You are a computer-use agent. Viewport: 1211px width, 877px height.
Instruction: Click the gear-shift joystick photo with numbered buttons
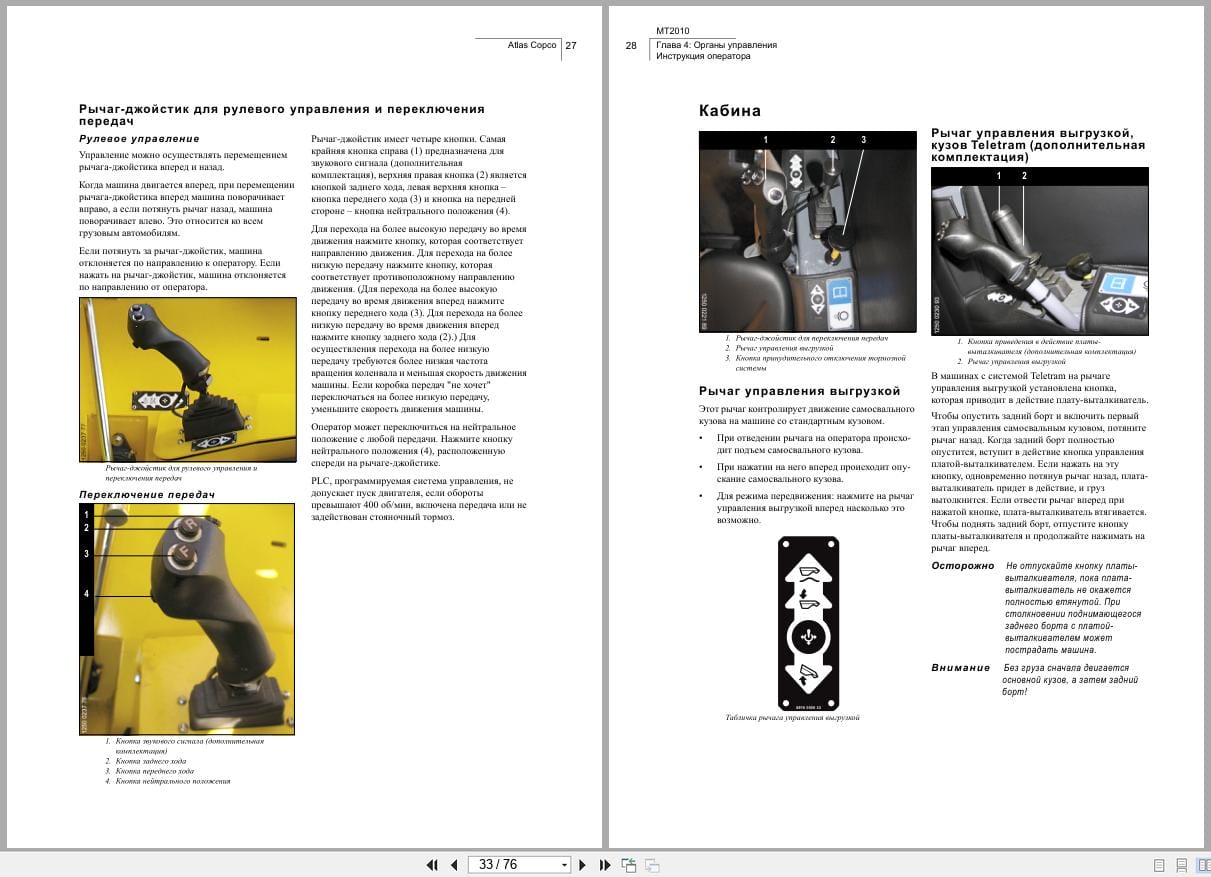click(x=187, y=619)
